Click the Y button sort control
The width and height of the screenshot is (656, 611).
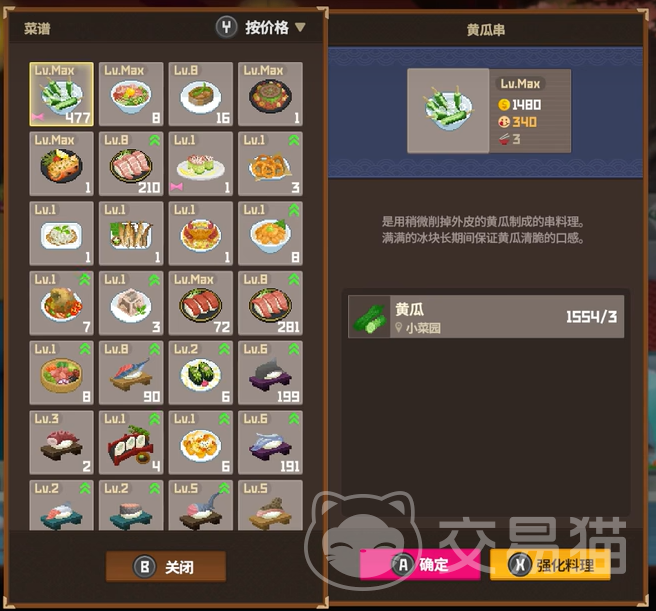pos(226,28)
